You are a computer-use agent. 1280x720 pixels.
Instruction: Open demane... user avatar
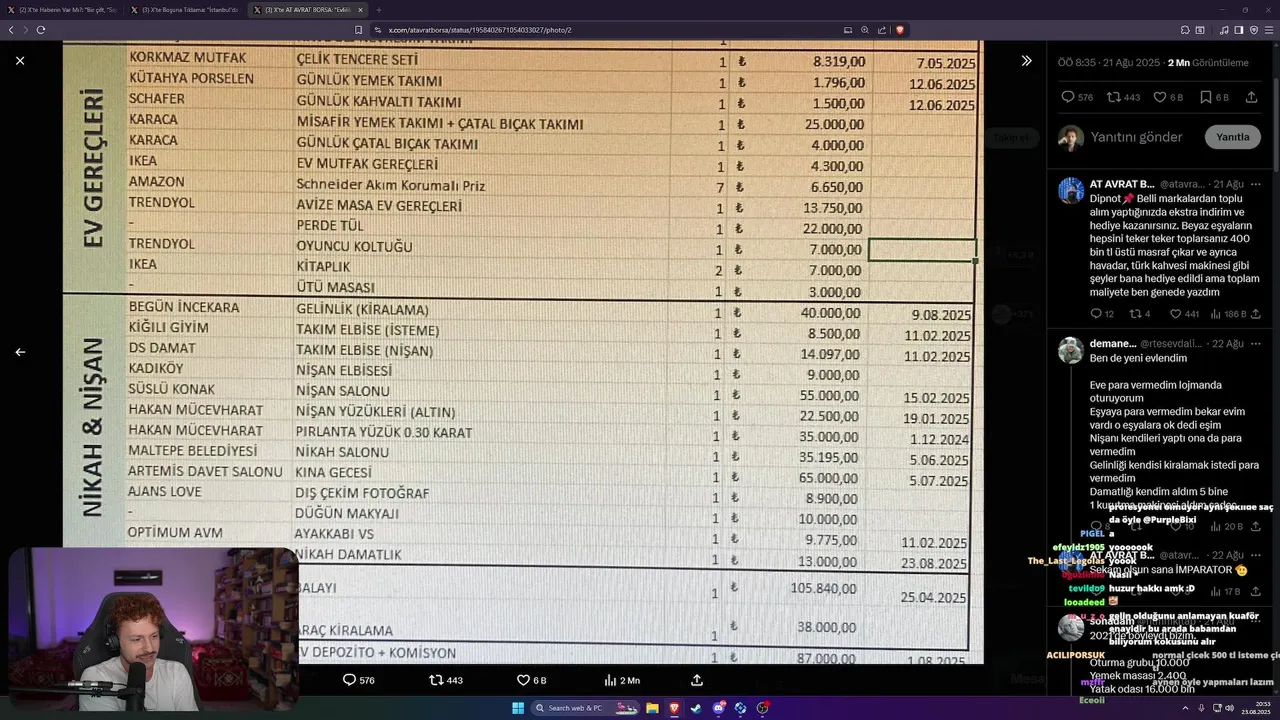(1071, 350)
